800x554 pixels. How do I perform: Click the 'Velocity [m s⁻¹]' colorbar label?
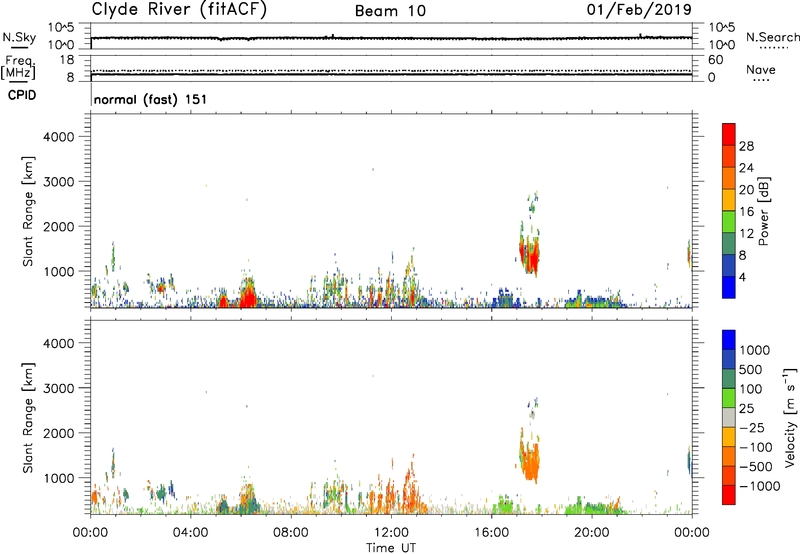coord(790,417)
